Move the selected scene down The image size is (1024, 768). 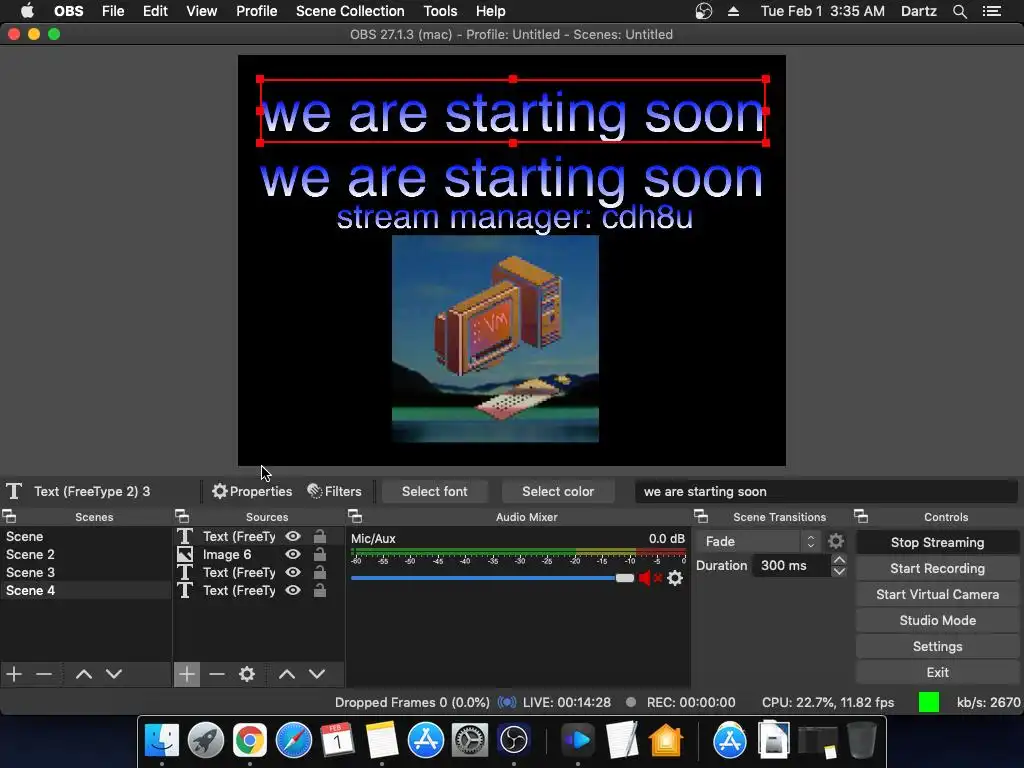point(114,674)
